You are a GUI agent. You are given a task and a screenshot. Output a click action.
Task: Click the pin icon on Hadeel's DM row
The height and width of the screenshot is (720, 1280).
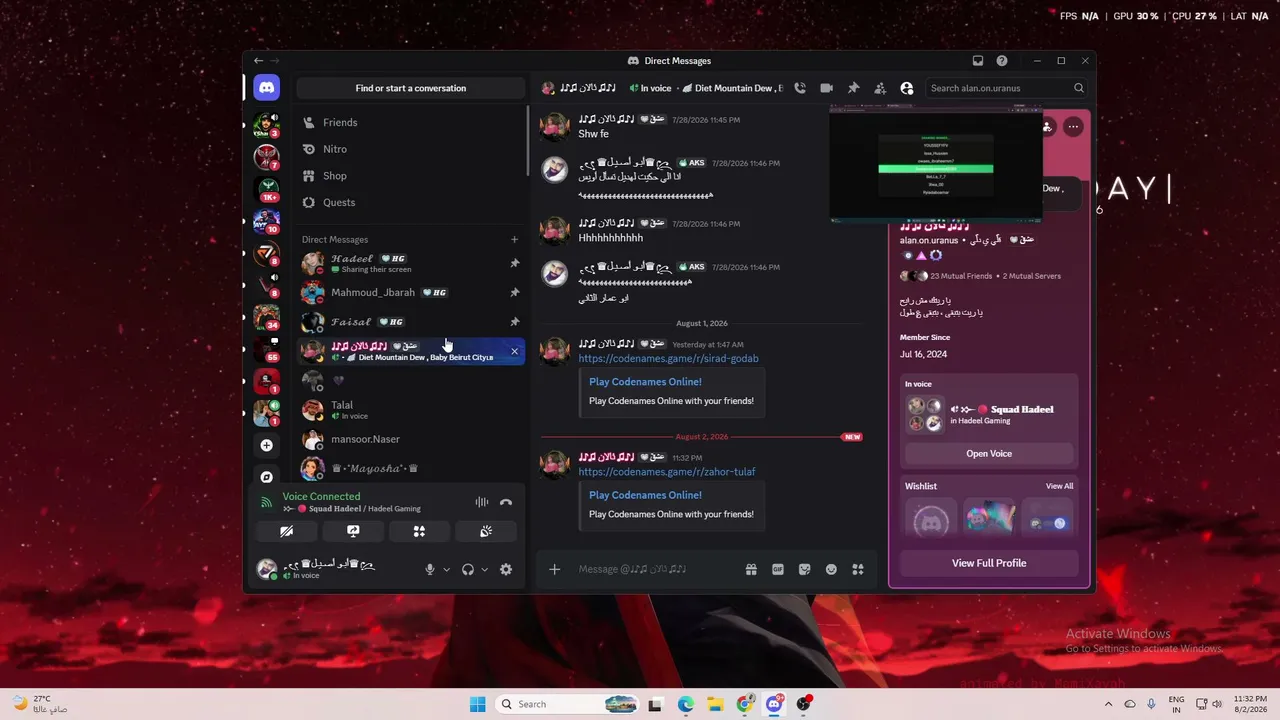click(x=515, y=264)
